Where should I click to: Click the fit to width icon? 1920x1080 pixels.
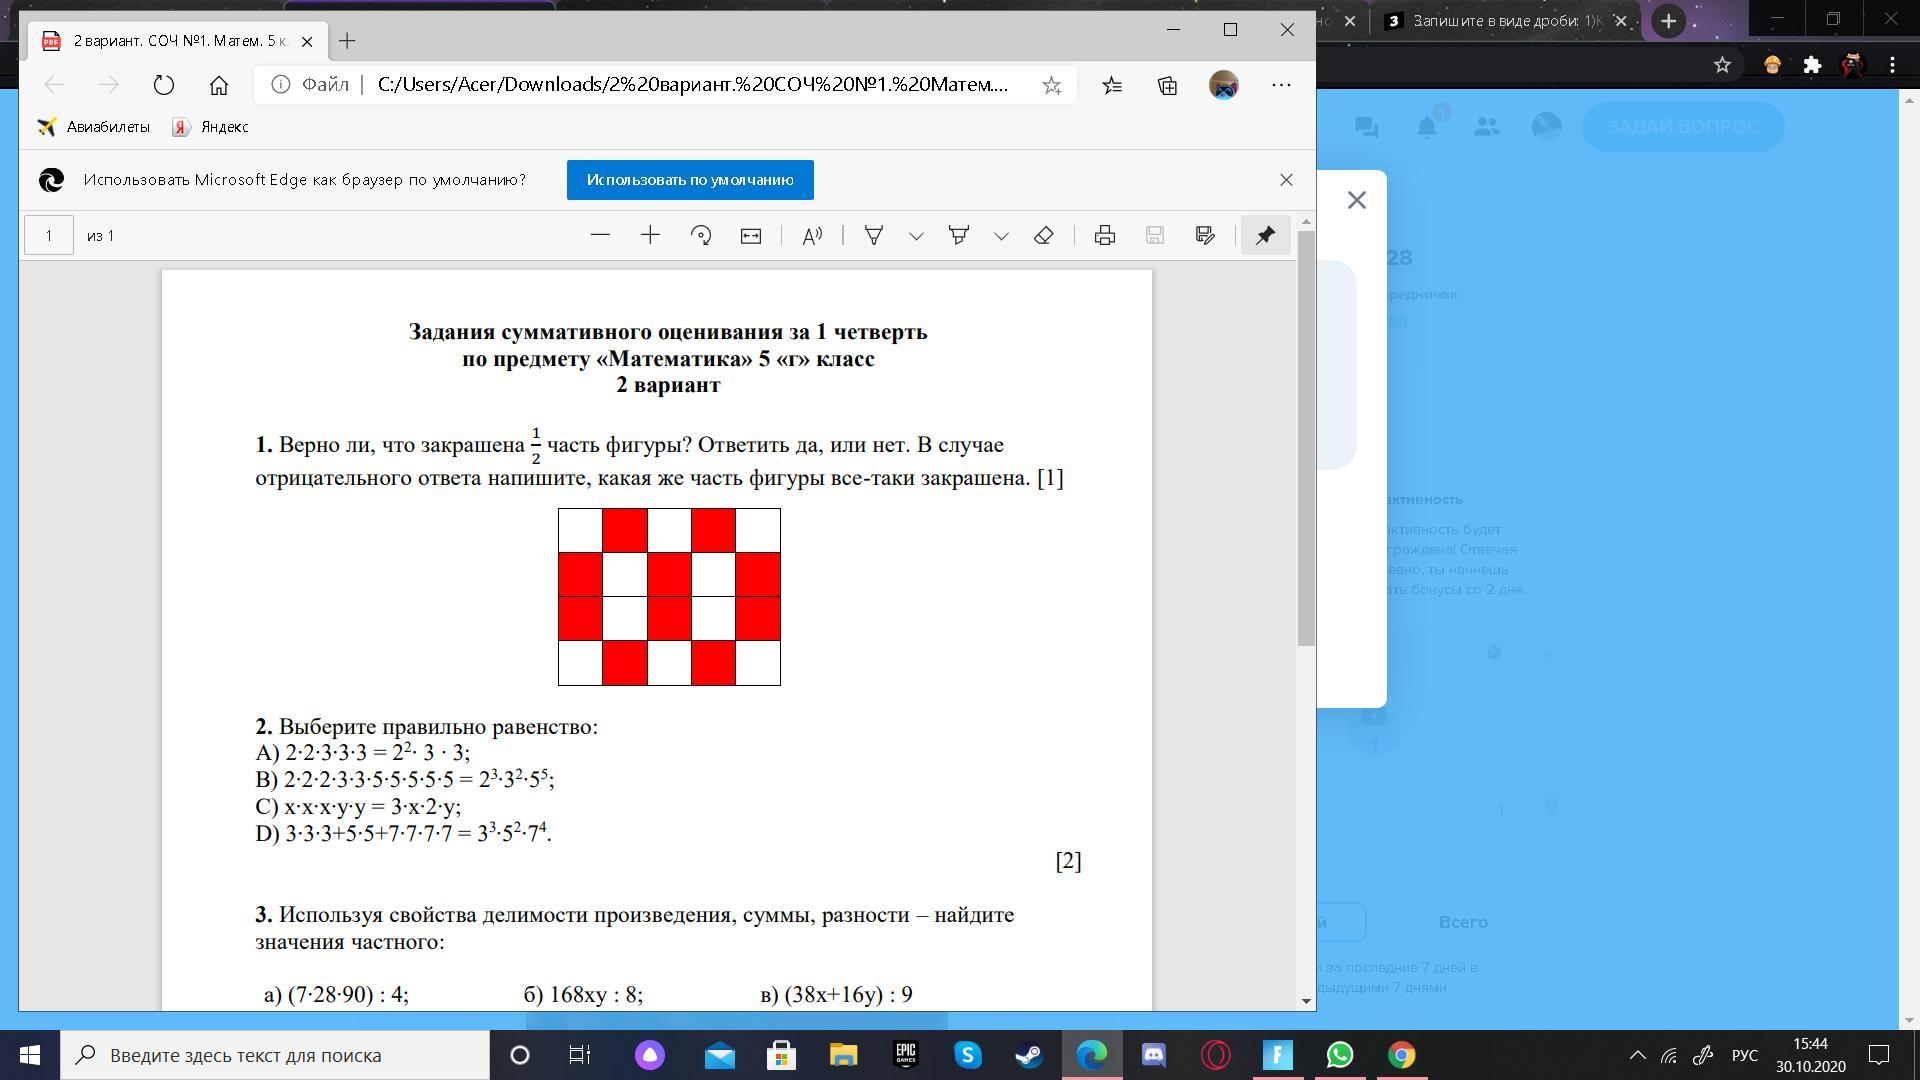coord(751,236)
